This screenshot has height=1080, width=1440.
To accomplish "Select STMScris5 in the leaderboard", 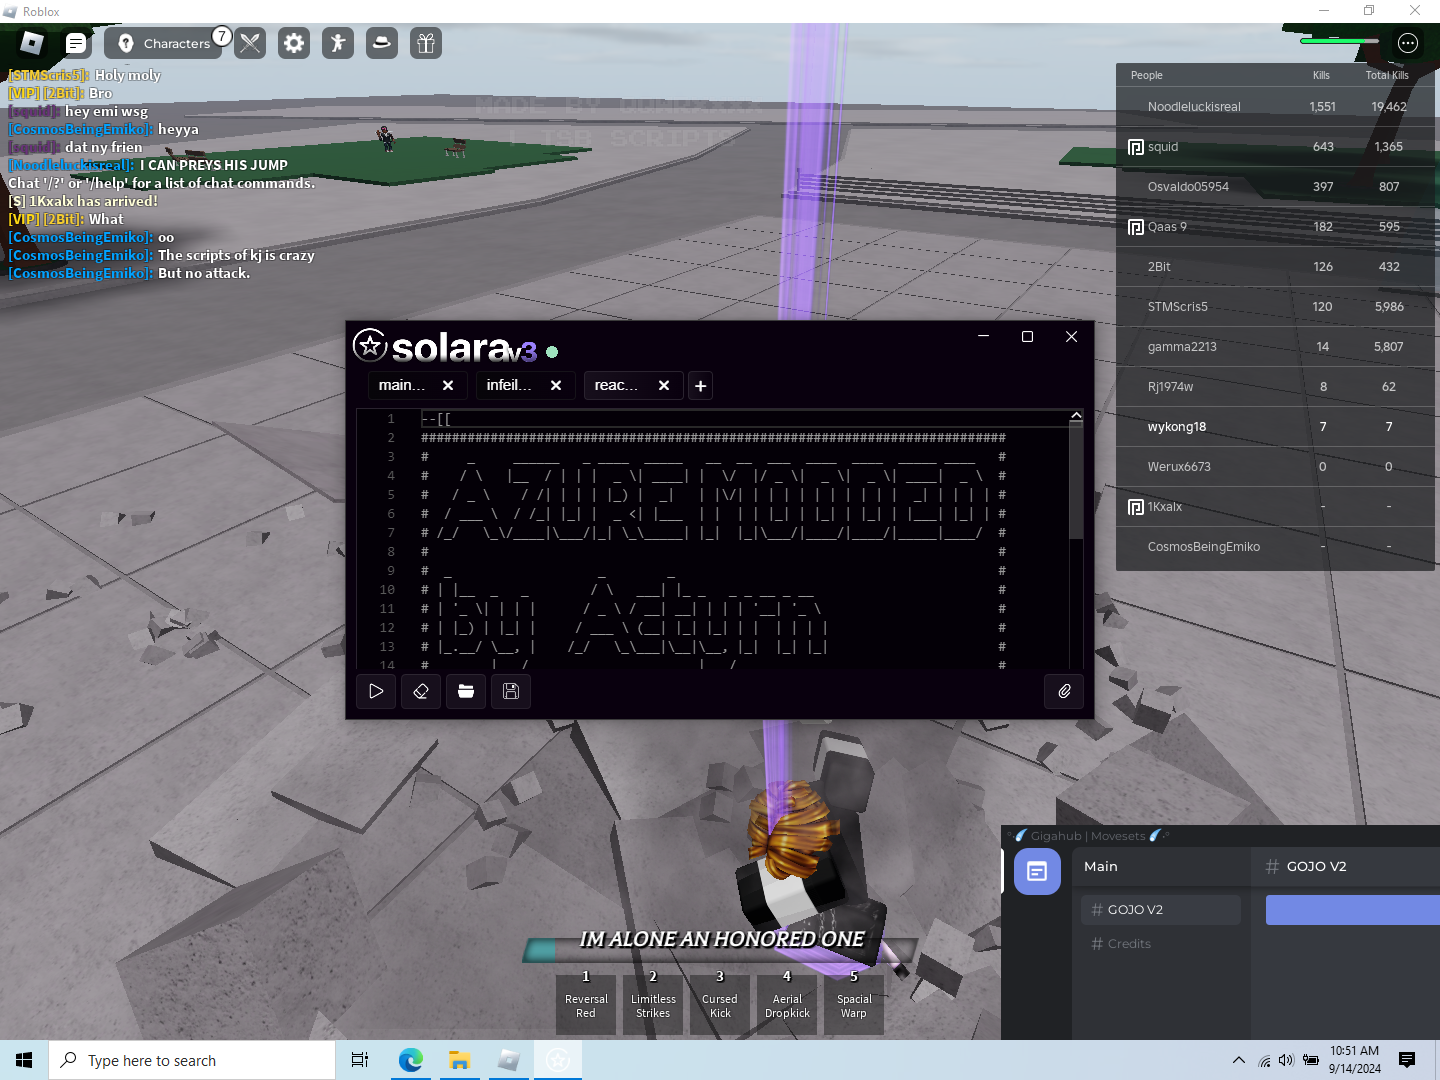I will tap(1276, 307).
